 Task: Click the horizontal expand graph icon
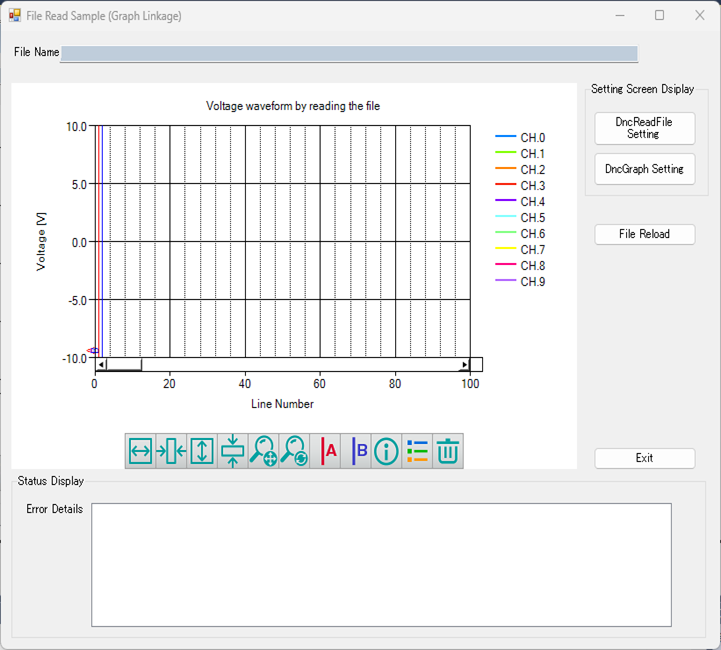pos(141,451)
